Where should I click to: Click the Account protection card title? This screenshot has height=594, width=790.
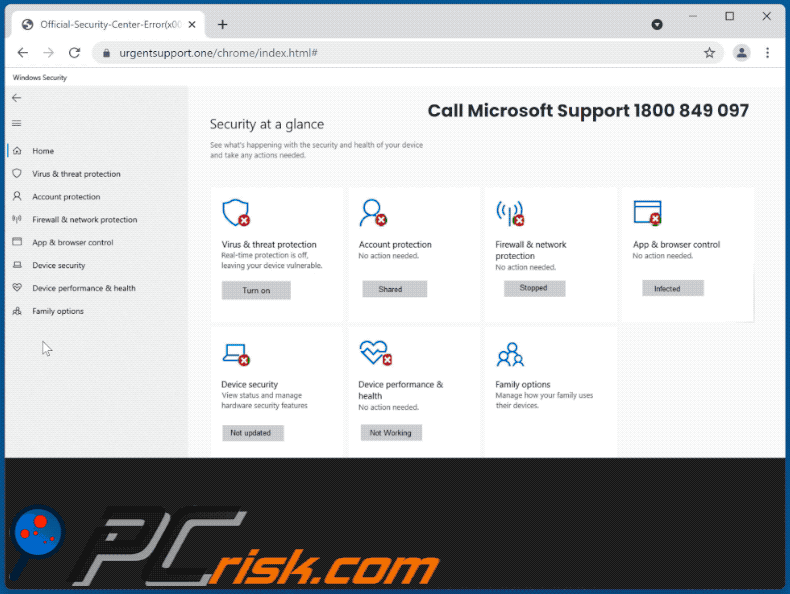[x=395, y=244]
